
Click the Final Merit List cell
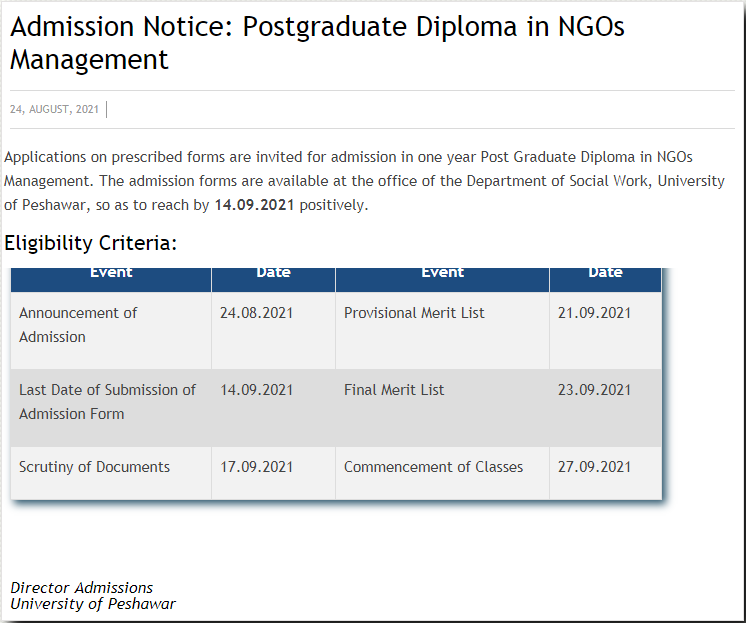pyautogui.click(x=394, y=390)
